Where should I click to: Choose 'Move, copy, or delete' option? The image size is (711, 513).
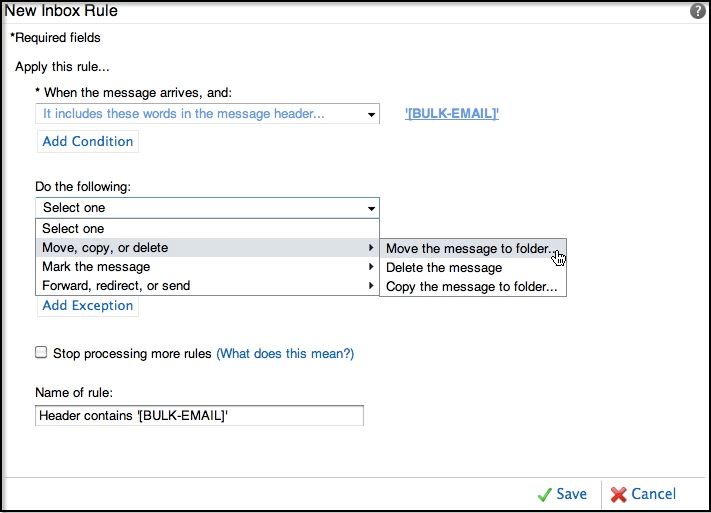click(x=105, y=248)
